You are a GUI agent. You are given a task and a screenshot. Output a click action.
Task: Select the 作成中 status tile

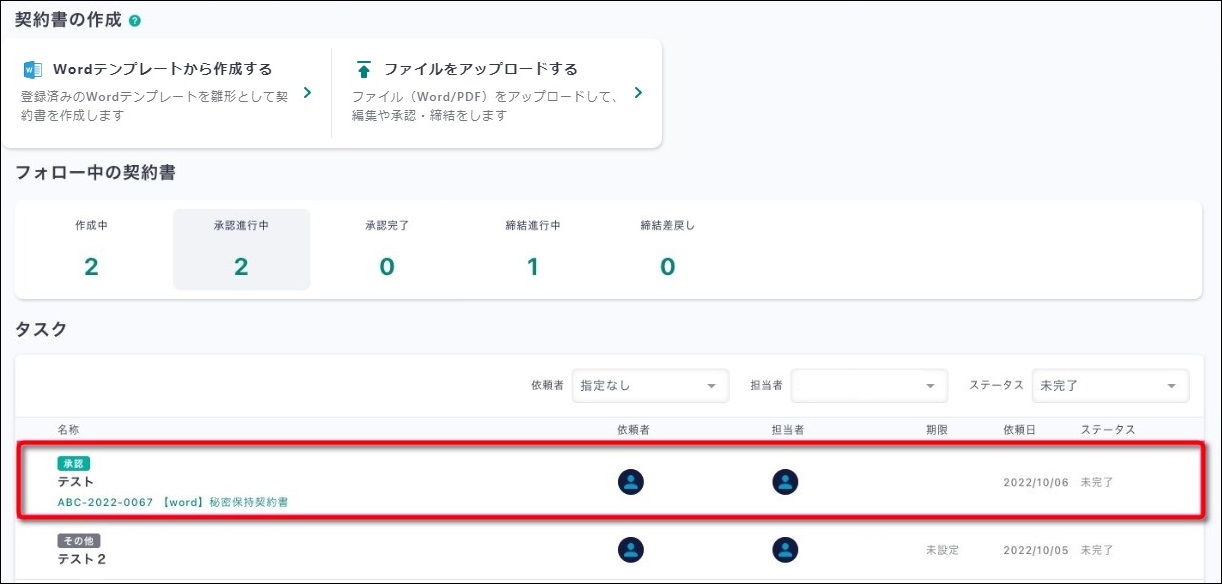click(x=91, y=250)
